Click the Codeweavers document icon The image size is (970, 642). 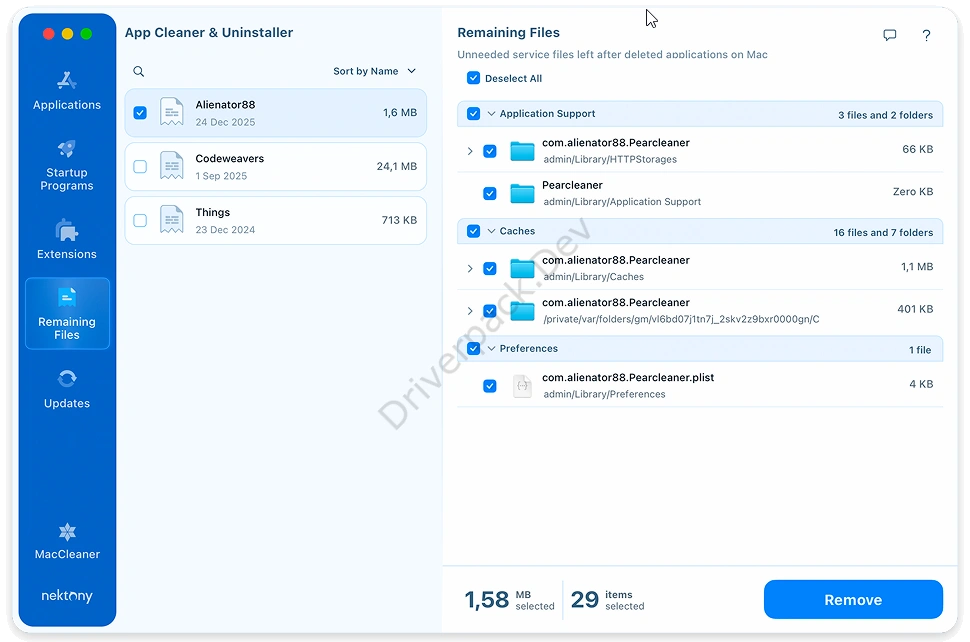(x=171, y=166)
